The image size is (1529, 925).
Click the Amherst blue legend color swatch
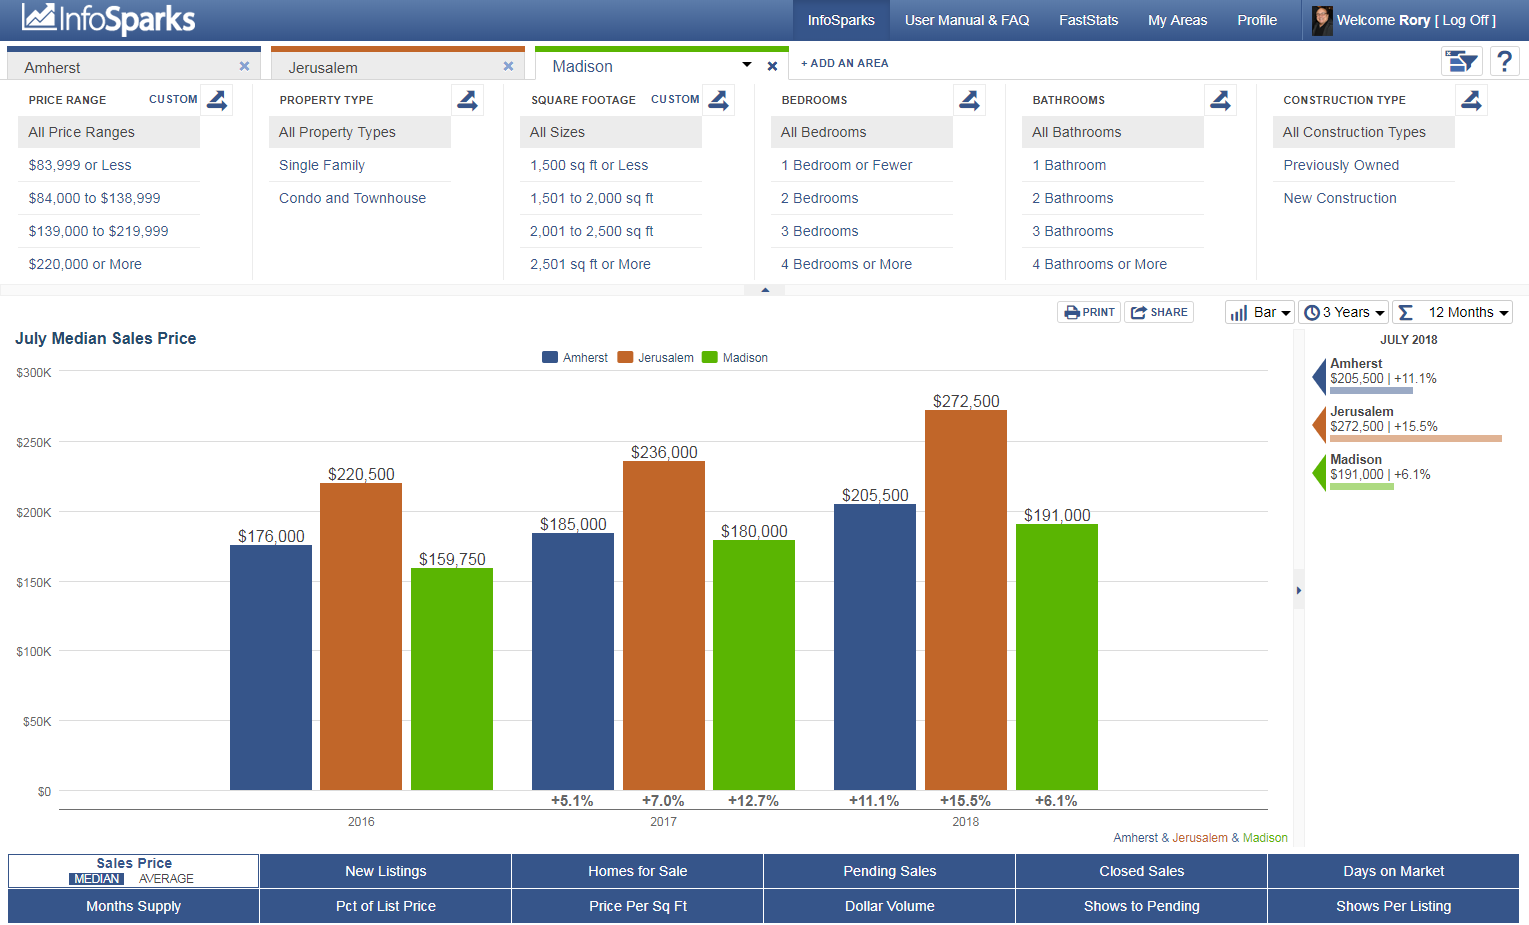550,358
